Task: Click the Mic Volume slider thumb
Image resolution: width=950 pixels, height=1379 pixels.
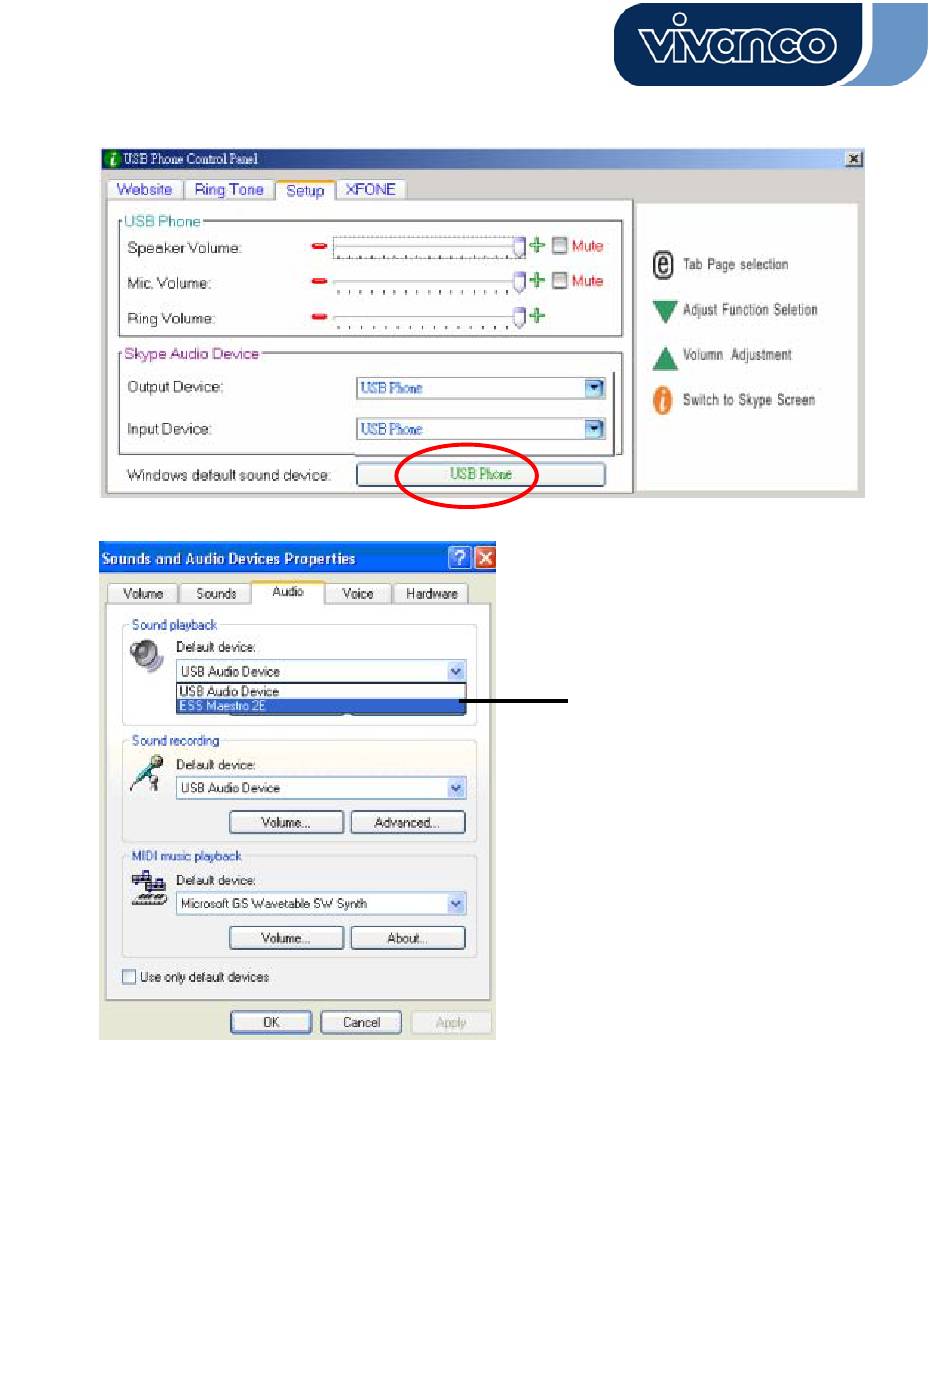Action: 519,283
